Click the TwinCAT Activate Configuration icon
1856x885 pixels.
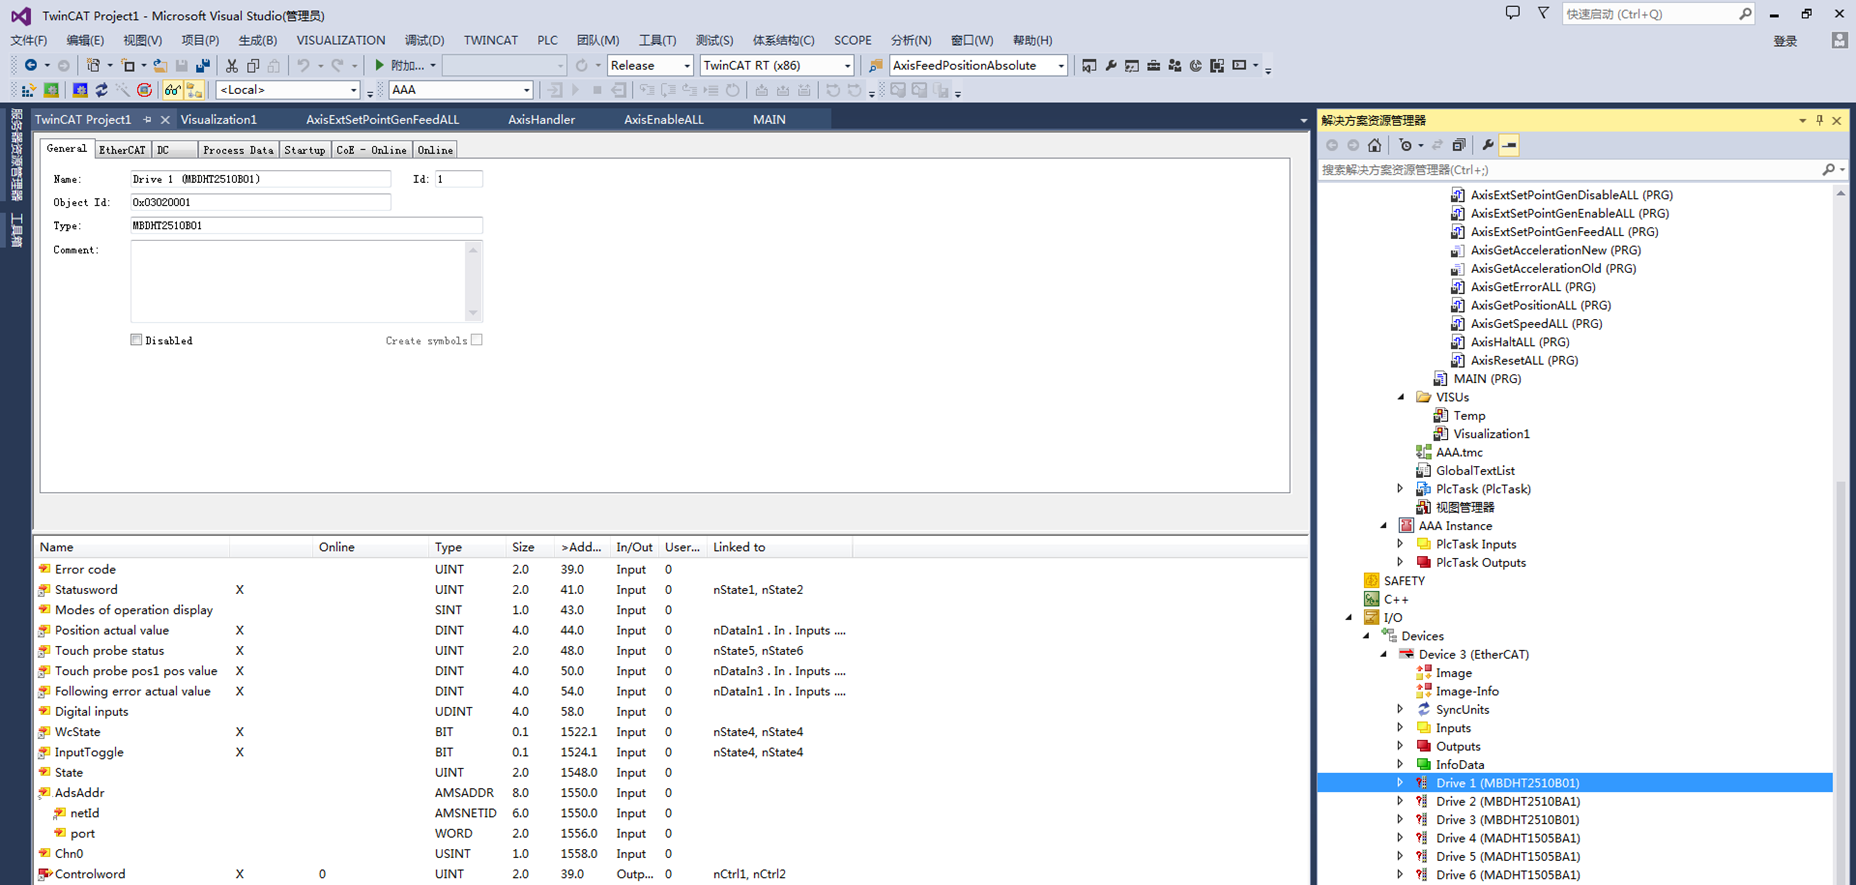pyautogui.click(x=28, y=90)
